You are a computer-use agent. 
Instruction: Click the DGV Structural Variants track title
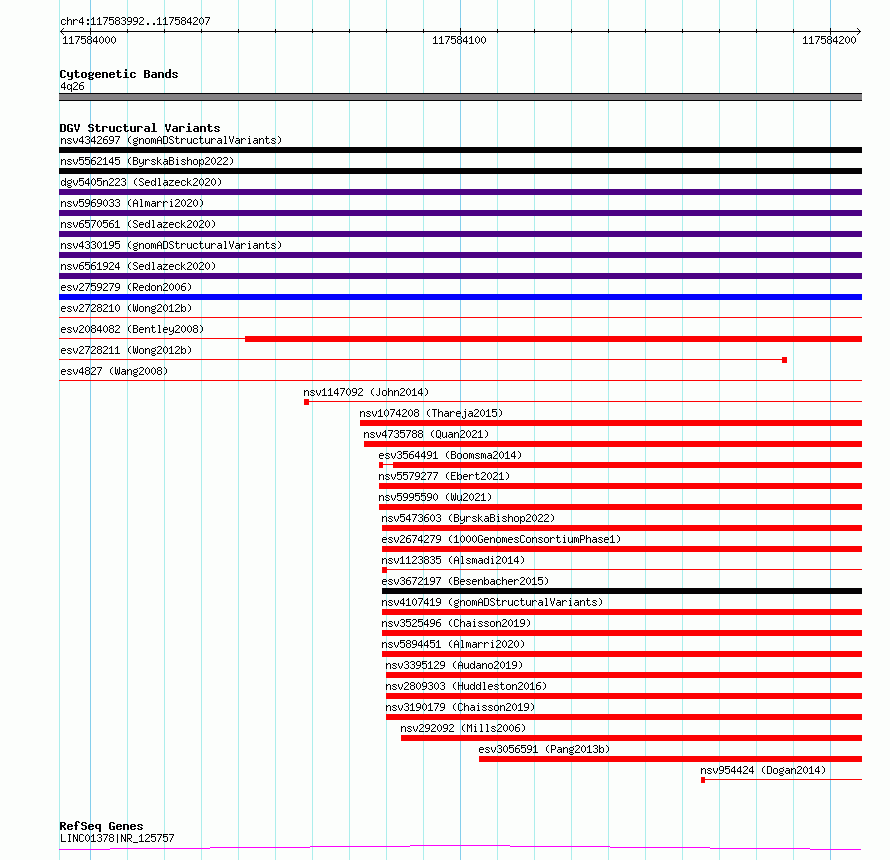140,128
